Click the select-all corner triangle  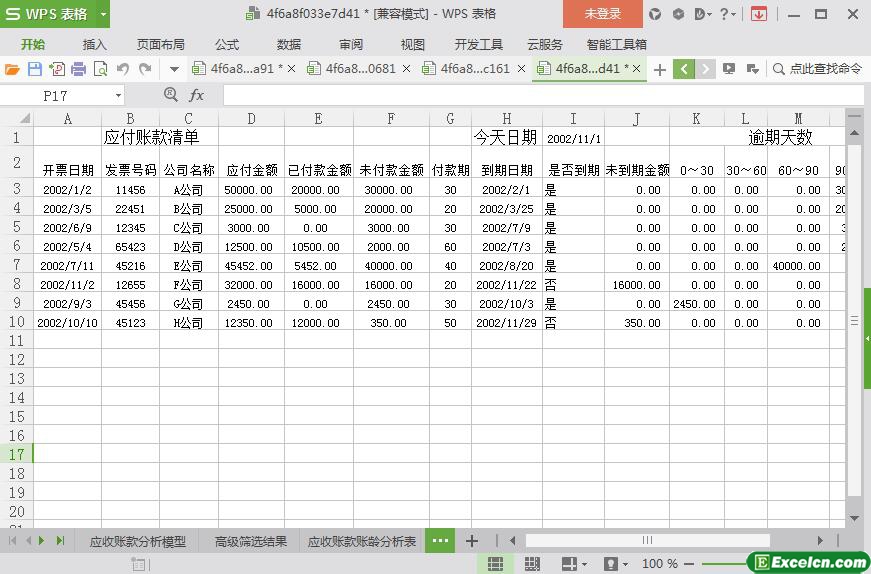pos(24,118)
